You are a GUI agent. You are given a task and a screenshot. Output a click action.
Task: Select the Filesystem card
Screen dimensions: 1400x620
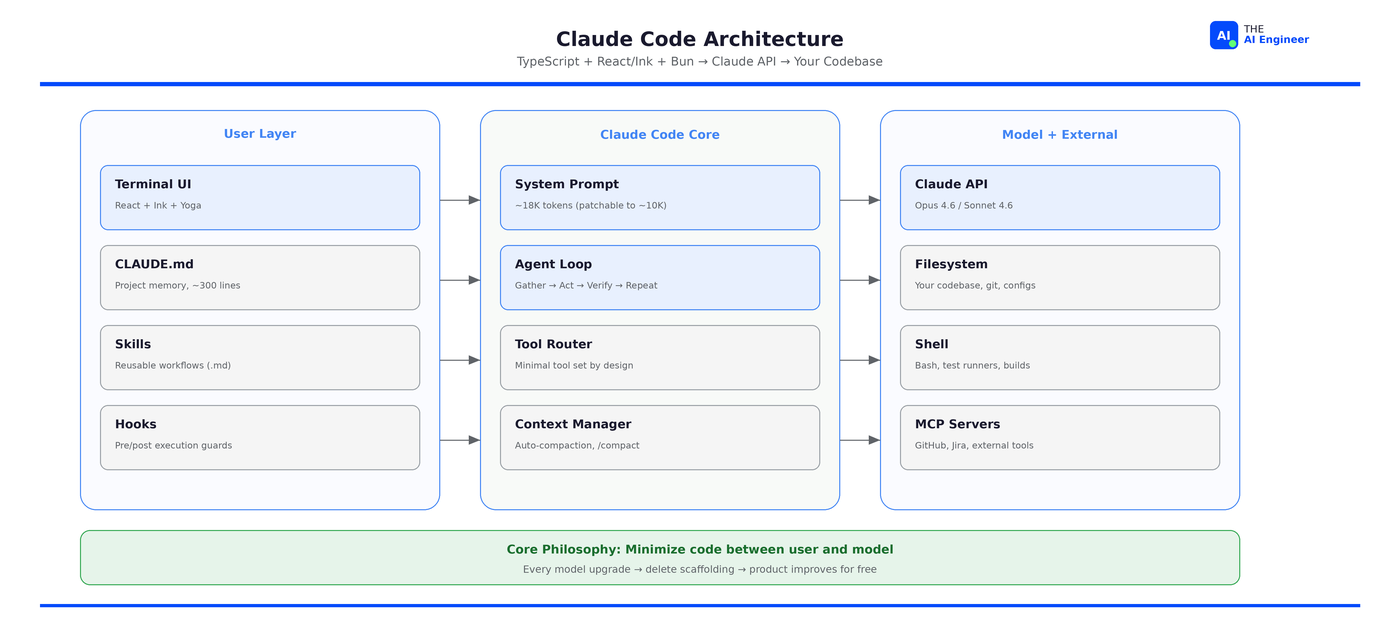(1060, 278)
